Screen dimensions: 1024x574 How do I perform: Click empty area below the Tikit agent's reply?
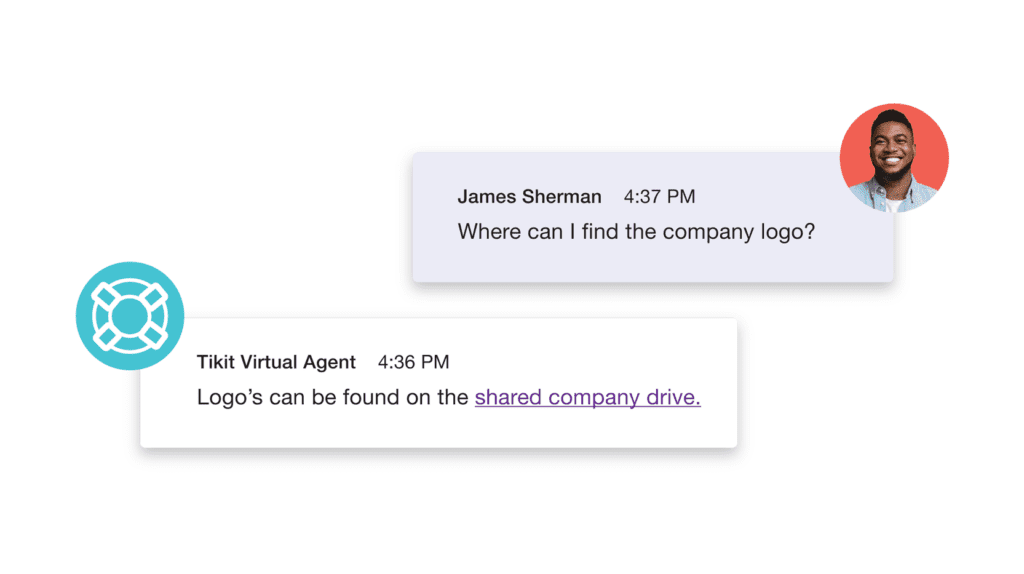point(439,430)
